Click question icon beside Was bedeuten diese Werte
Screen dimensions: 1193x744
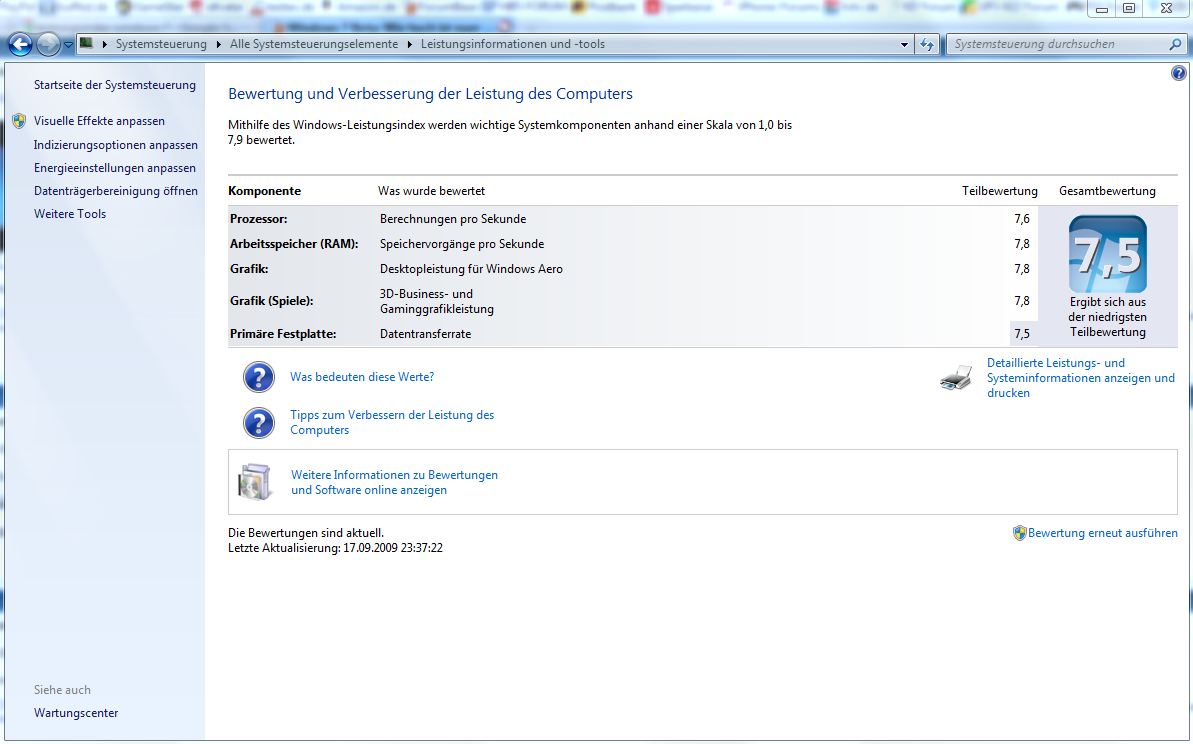259,377
